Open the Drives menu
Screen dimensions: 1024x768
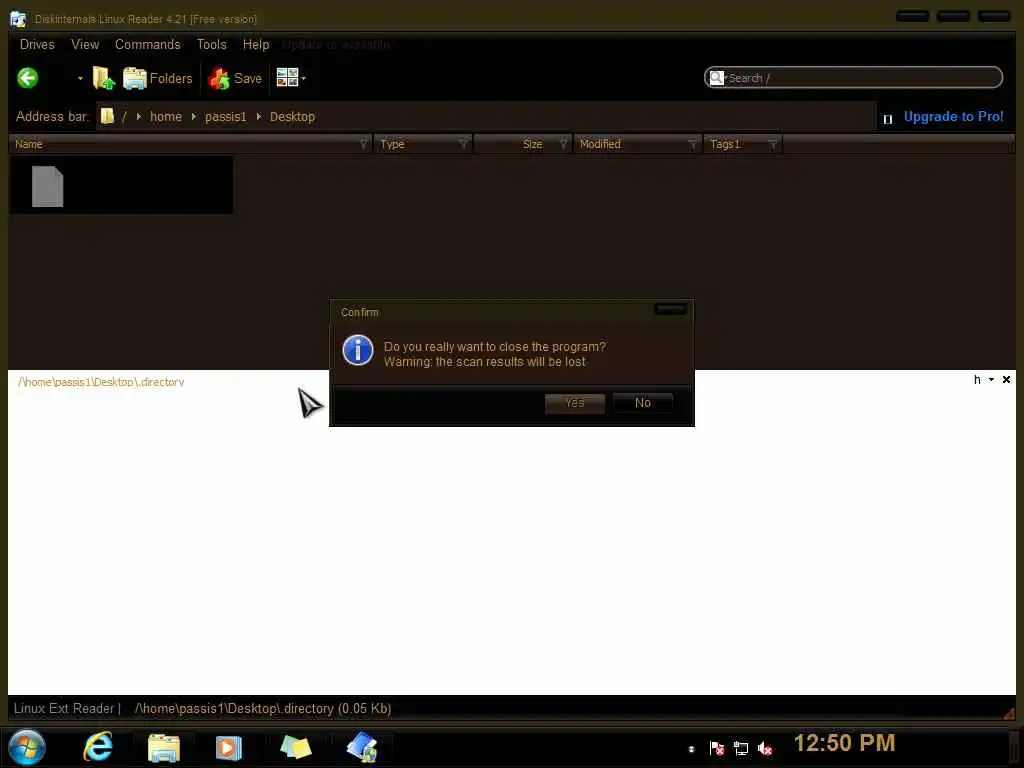[x=37, y=44]
